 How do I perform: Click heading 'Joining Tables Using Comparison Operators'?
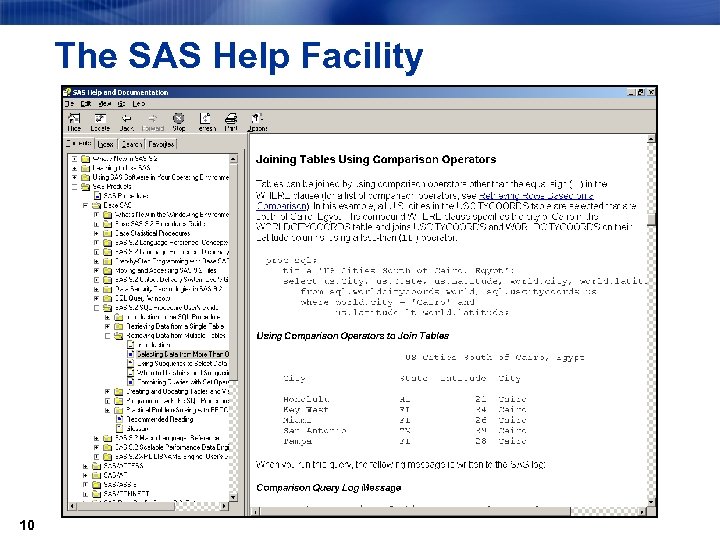[x=376, y=159]
